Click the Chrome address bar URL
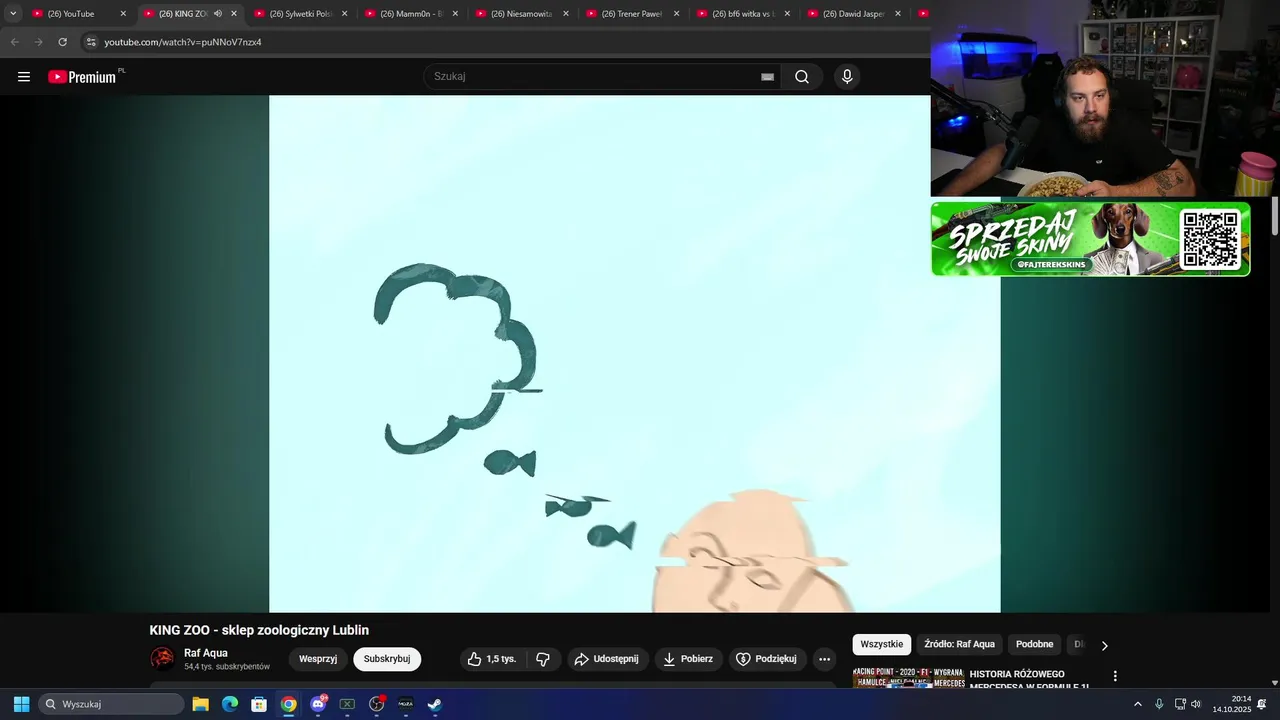 point(183,42)
